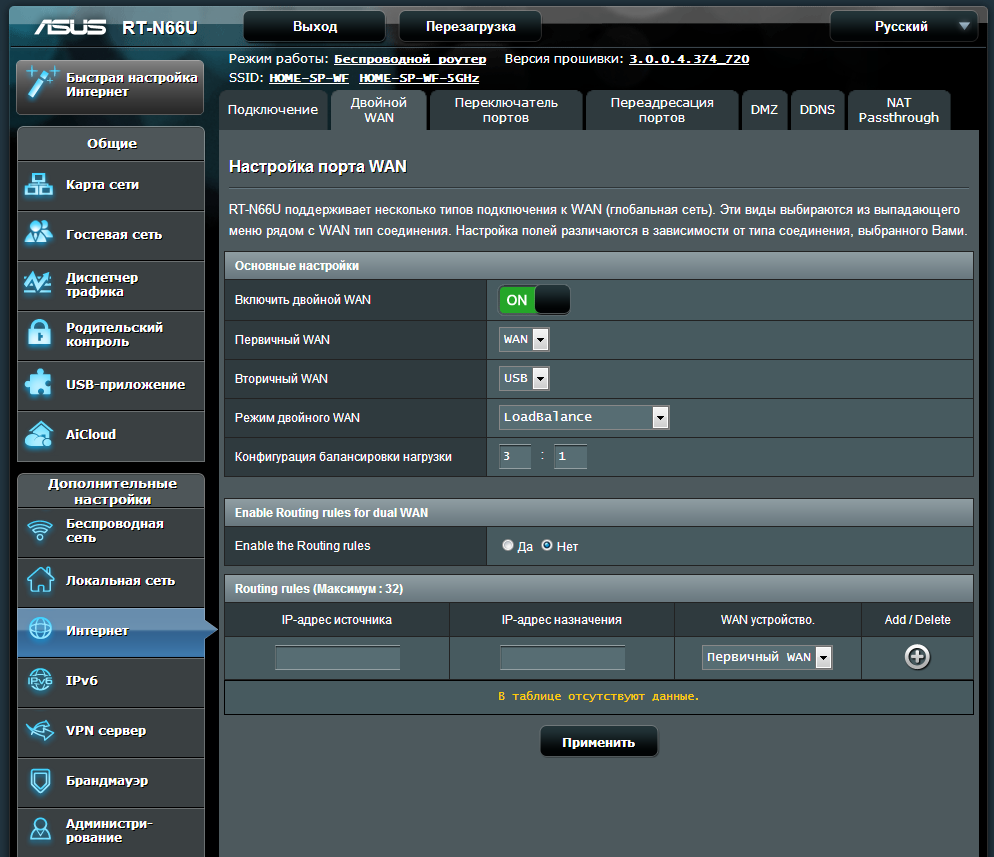
Task: Open Быстрая настройка Интернет menu label
Action: coord(132,84)
